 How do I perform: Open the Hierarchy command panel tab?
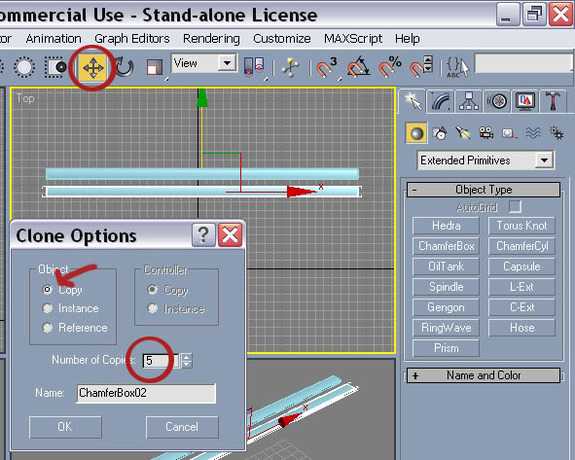(469, 102)
